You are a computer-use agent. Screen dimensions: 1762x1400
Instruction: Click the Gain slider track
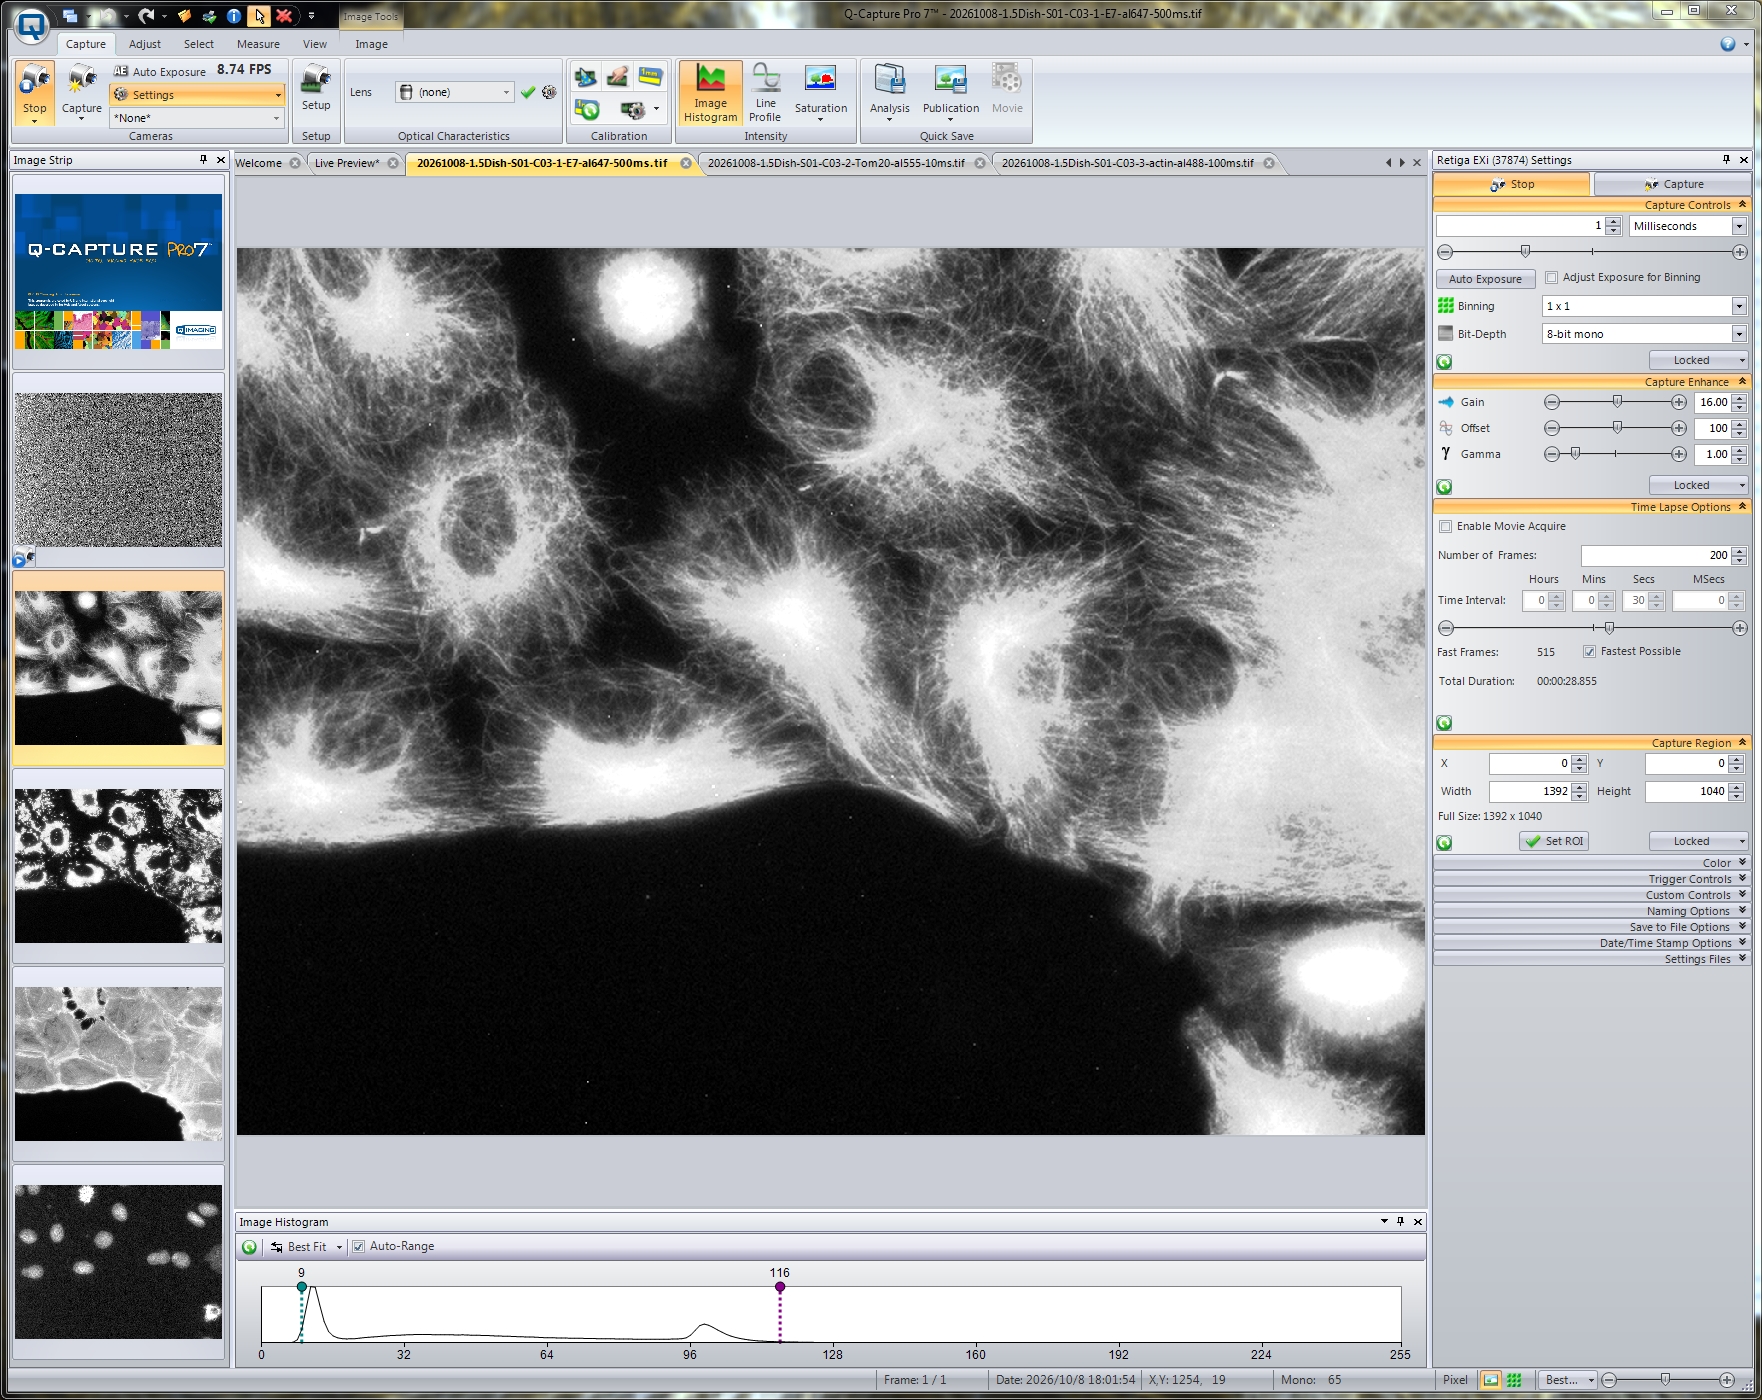click(x=1615, y=402)
